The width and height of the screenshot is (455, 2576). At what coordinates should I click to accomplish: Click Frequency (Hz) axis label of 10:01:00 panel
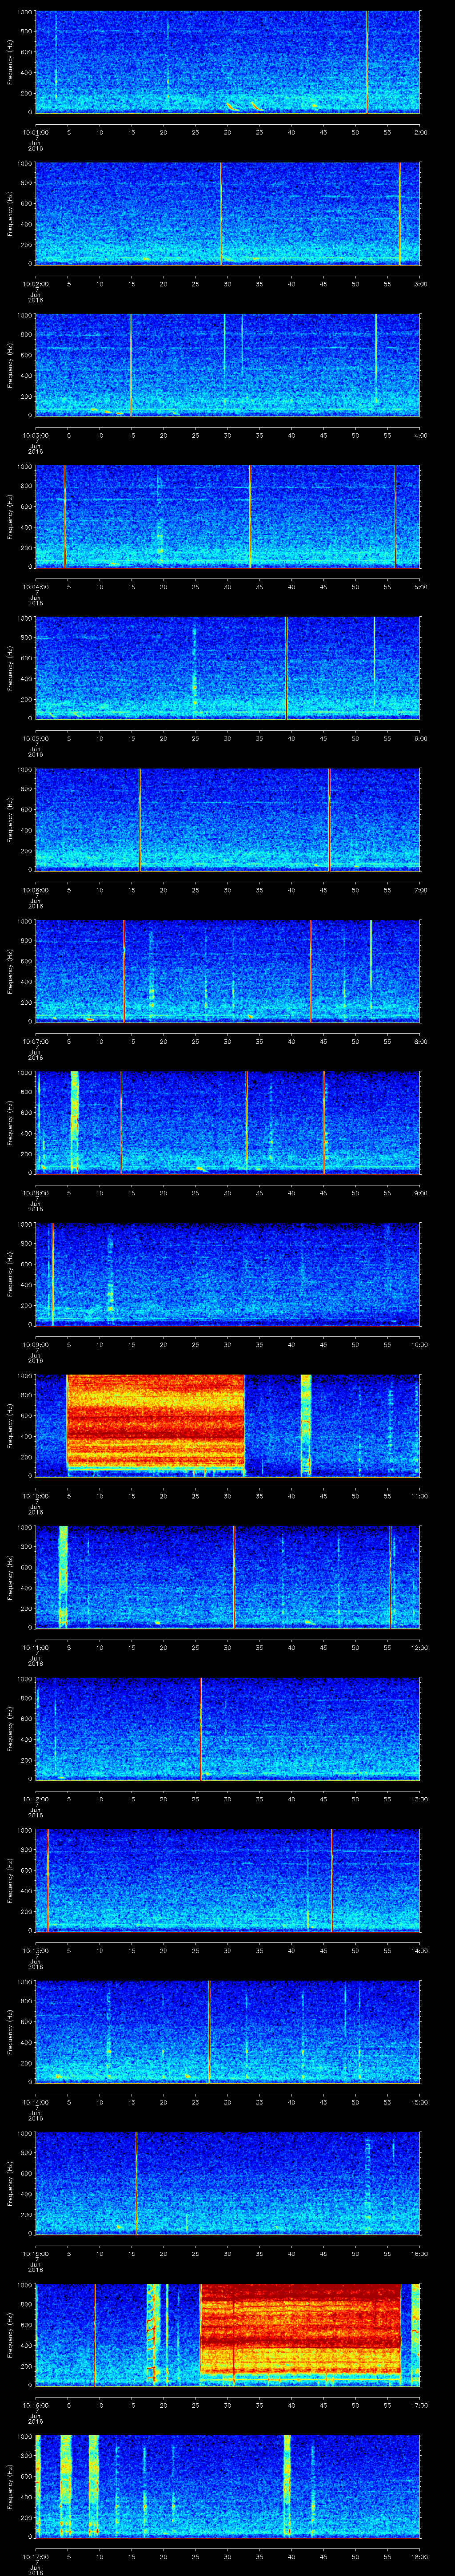pos(10,62)
